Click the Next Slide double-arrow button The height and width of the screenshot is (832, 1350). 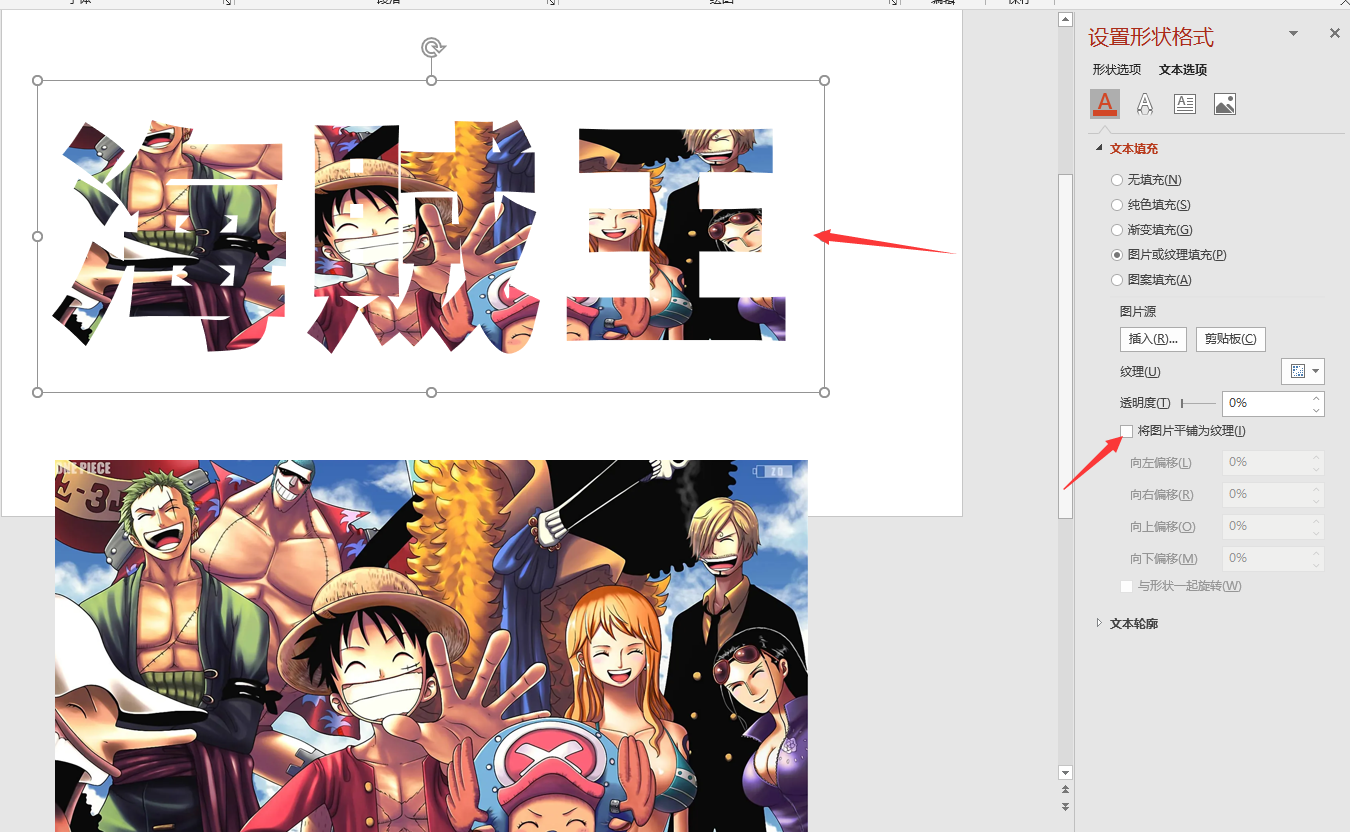[x=1065, y=806]
